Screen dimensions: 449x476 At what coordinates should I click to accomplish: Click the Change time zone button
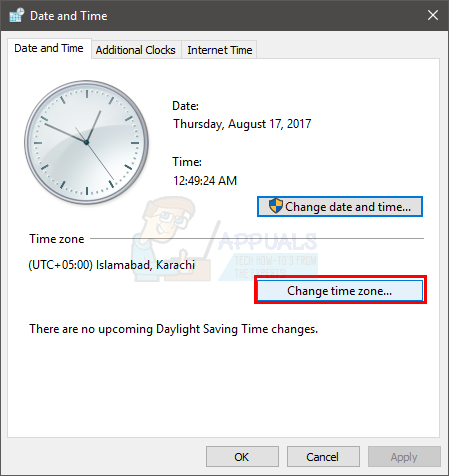340,291
